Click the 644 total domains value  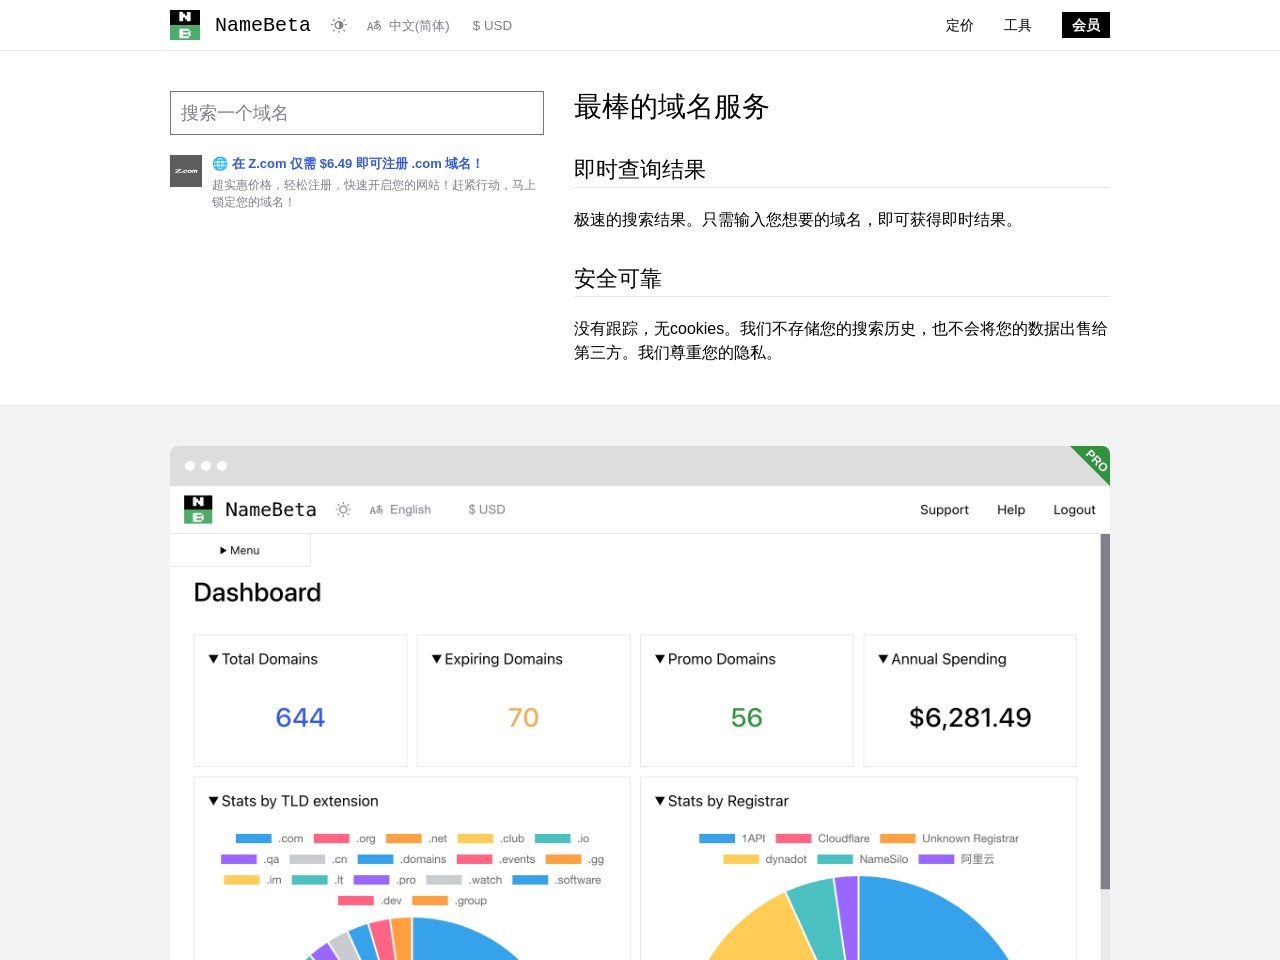[300, 717]
